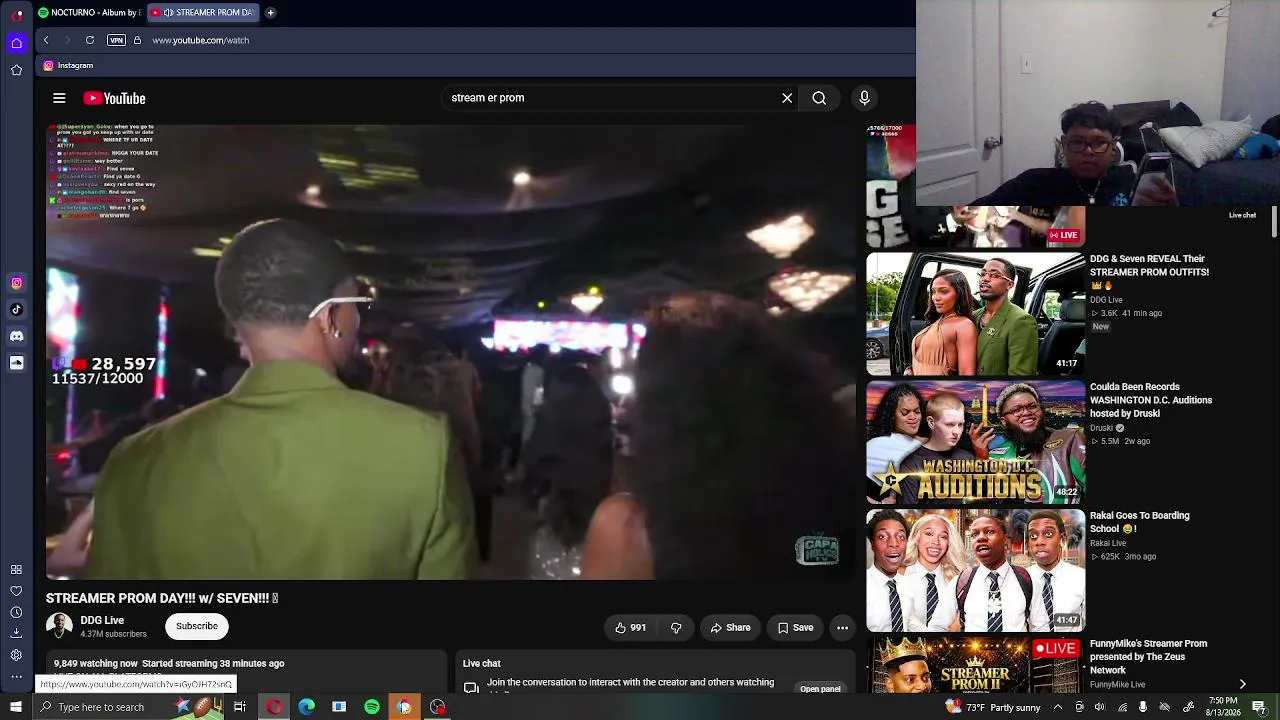Screen dimensions: 1280x720
Task: Start voice search with the microphone
Action: pos(864,98)
